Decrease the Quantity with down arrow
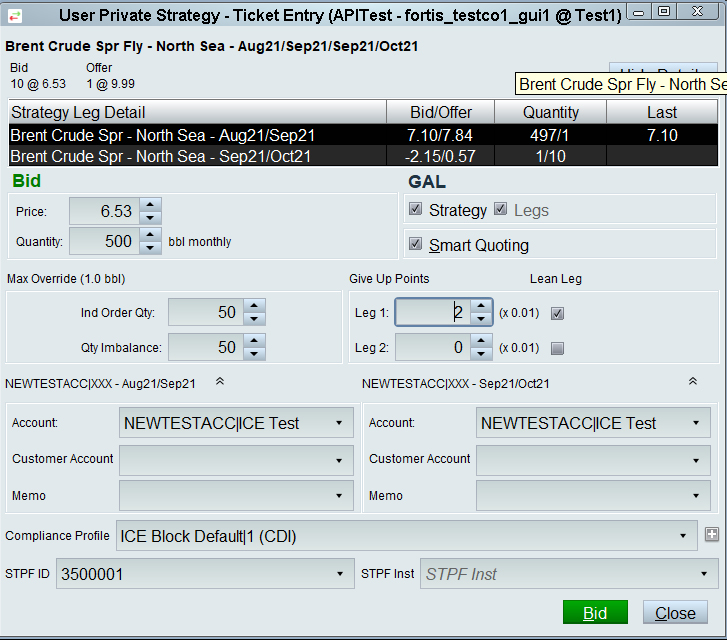This screenshot has width=727, height=640. coord(150,247)
